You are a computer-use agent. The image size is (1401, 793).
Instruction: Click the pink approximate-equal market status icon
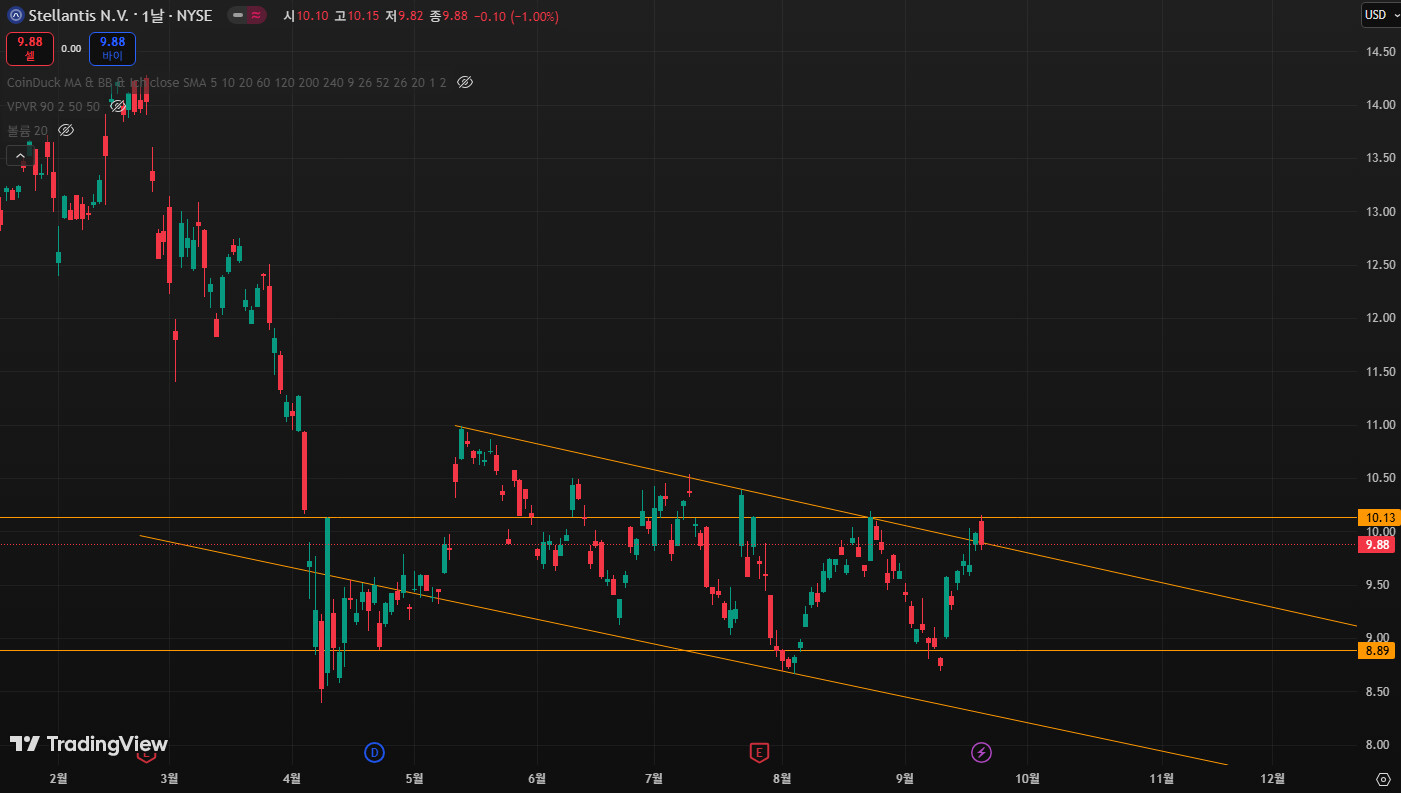(x=257, y=16)
